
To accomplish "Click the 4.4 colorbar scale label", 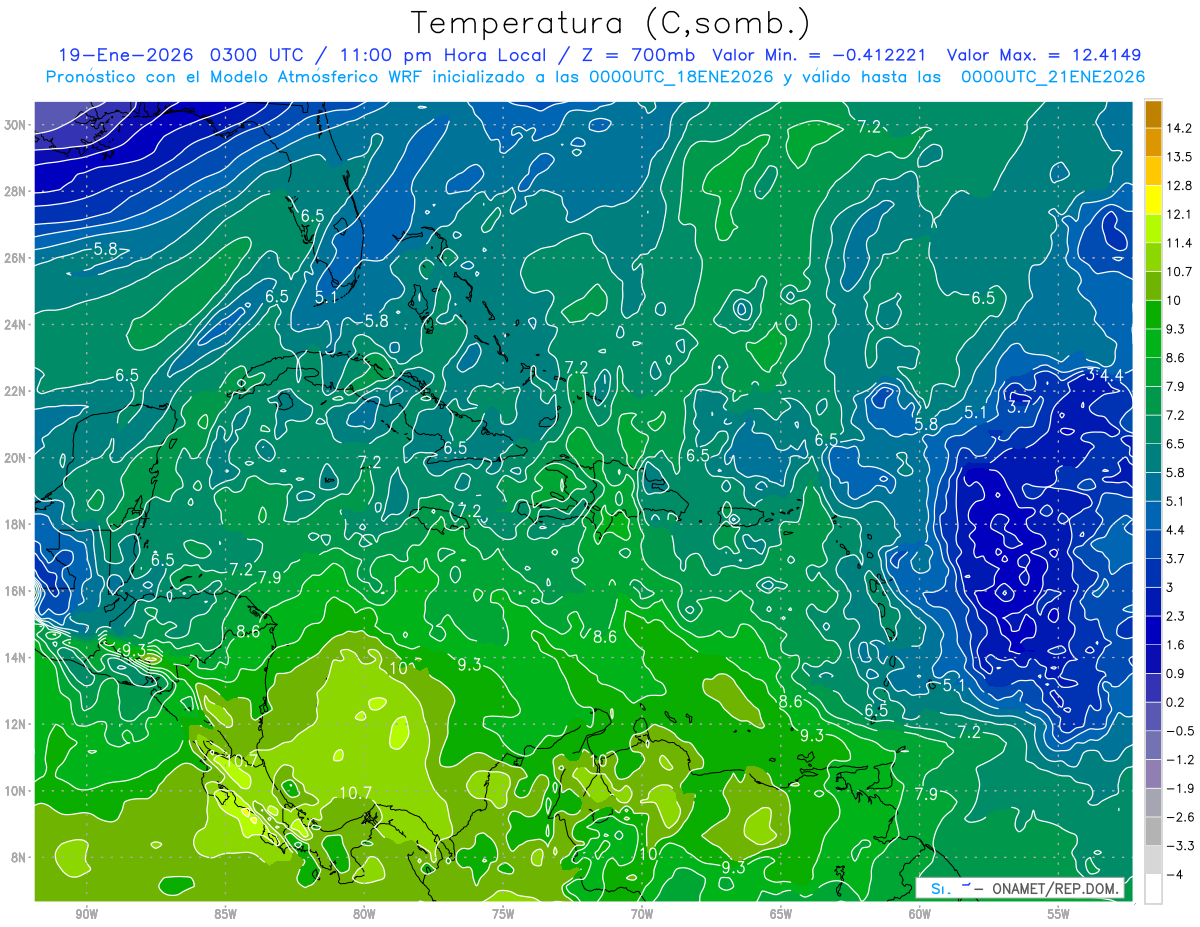I will pyautogui.click(x=1178, y=529).
